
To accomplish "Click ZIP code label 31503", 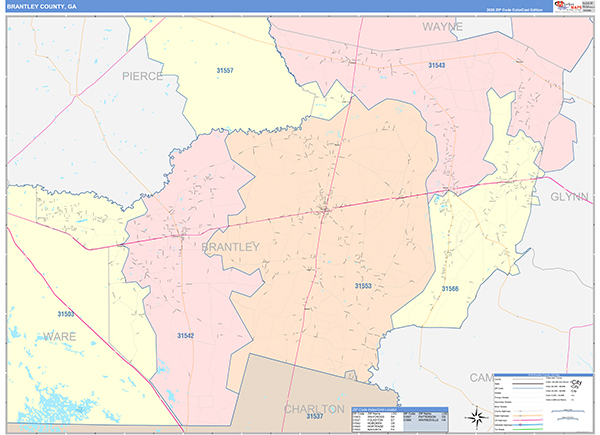I will [66, 314].
